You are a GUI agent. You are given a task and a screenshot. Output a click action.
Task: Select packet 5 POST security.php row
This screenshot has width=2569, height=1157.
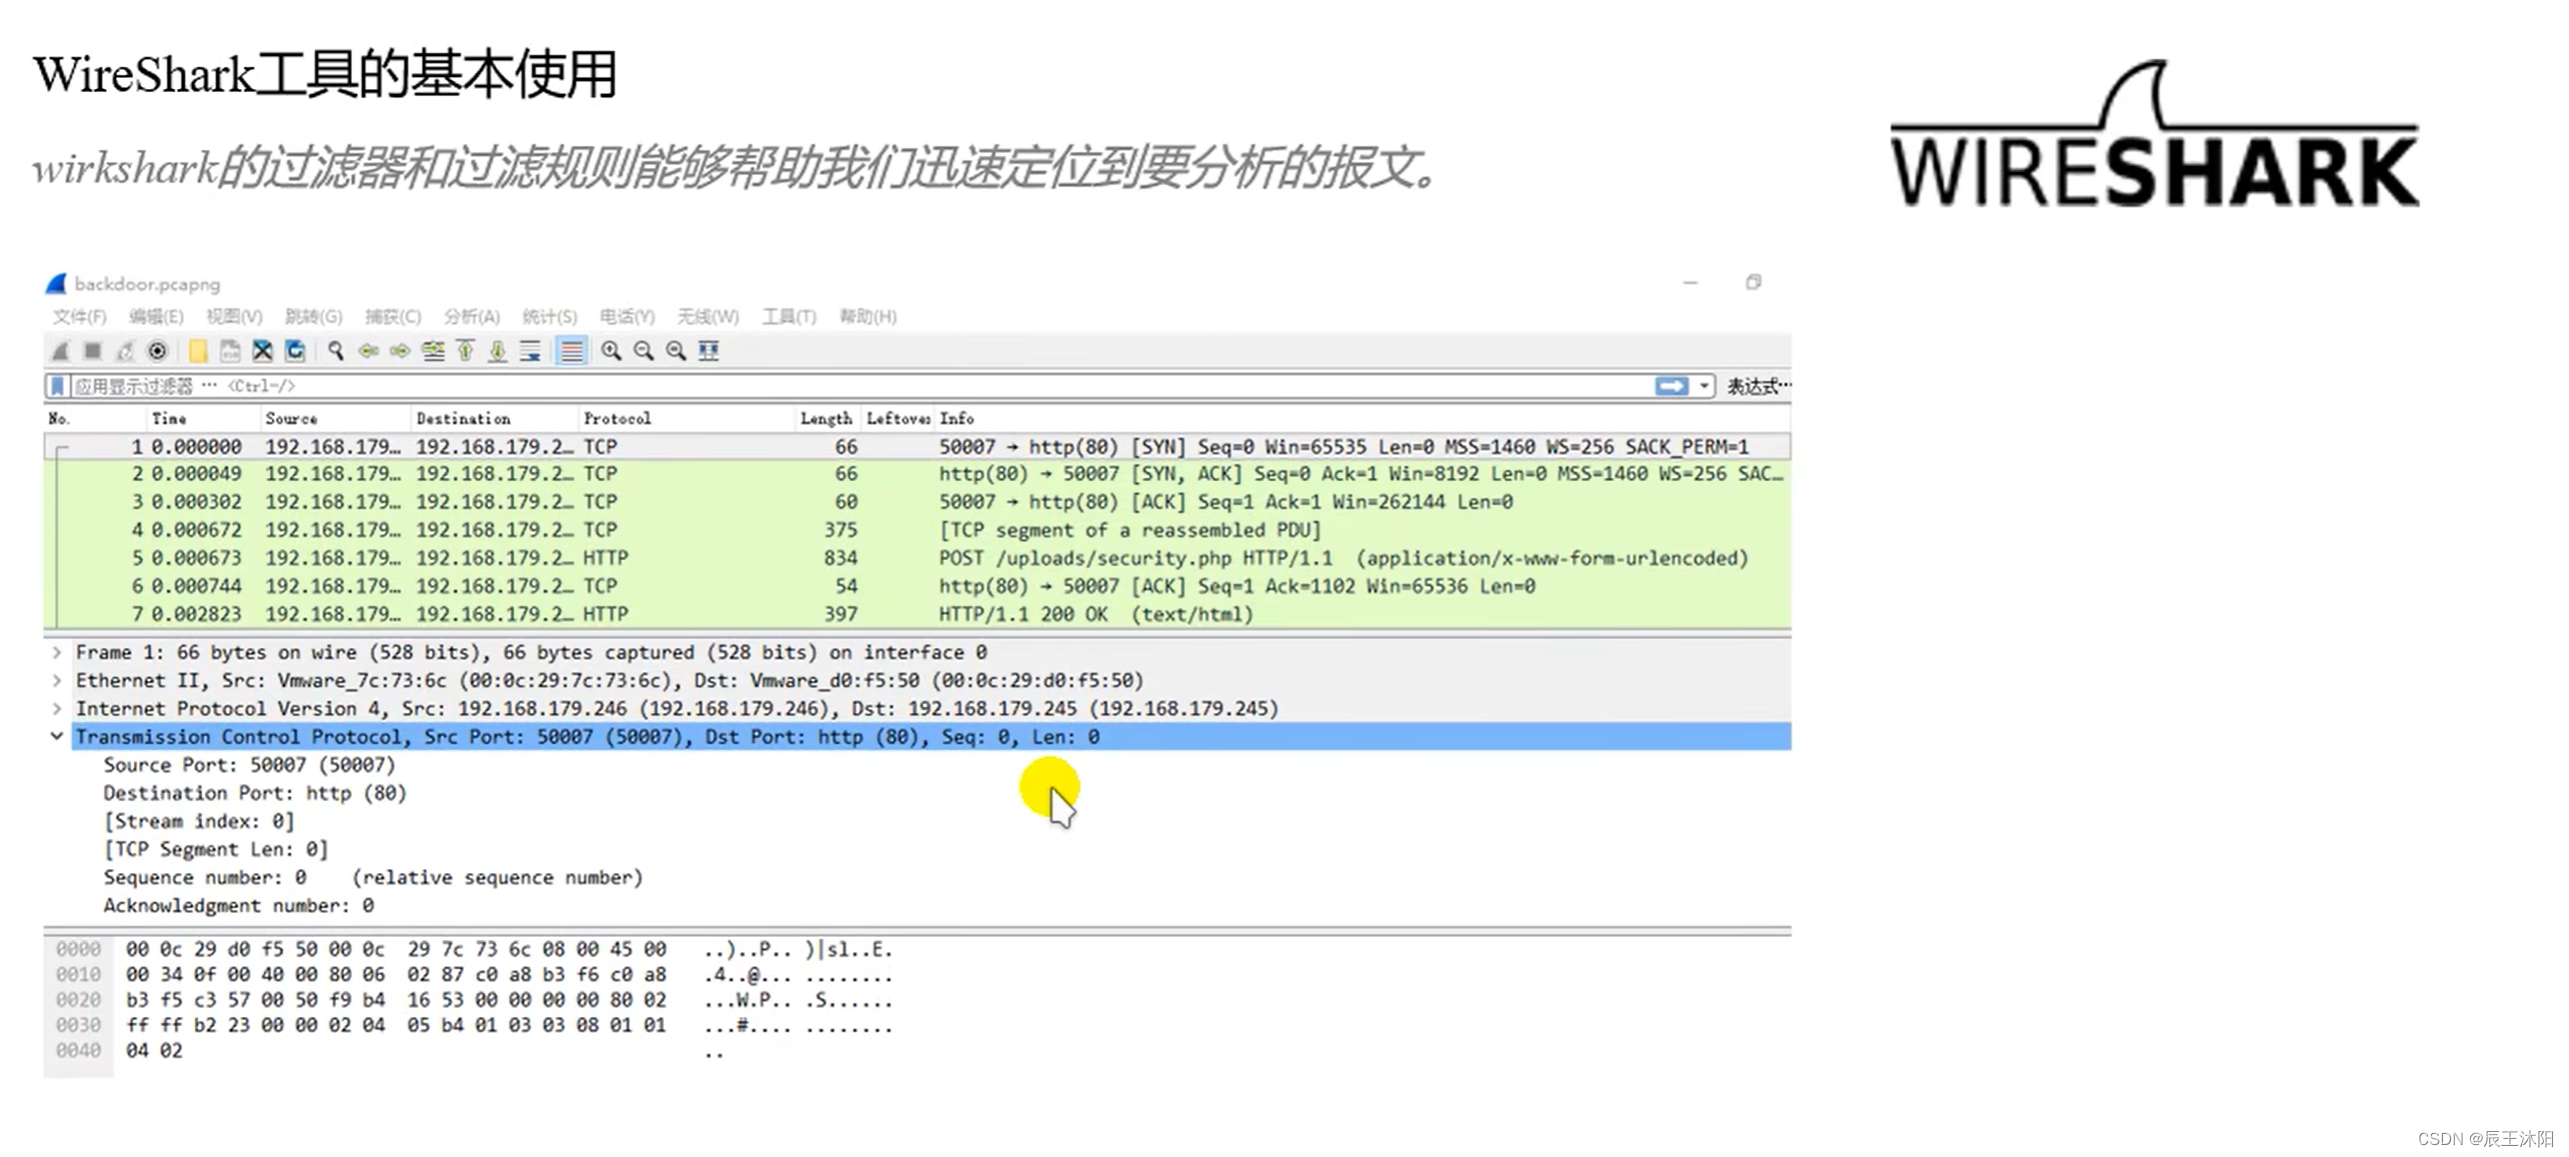click(917, 558)
